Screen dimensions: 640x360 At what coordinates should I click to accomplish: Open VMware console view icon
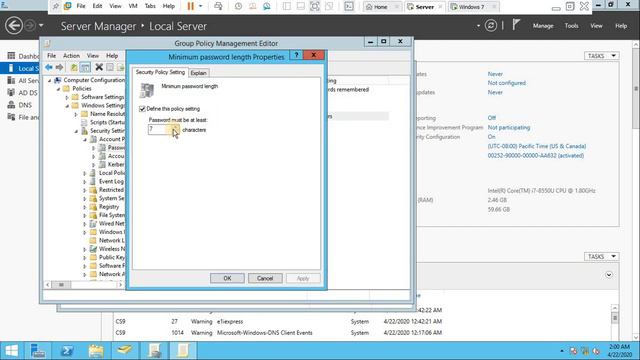point(349,6)
